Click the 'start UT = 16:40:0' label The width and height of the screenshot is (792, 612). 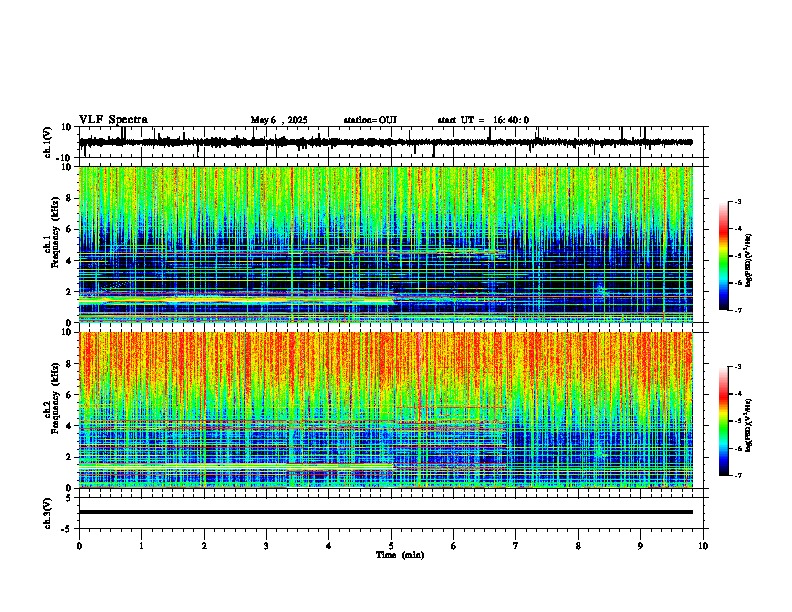tap(483, 120)
